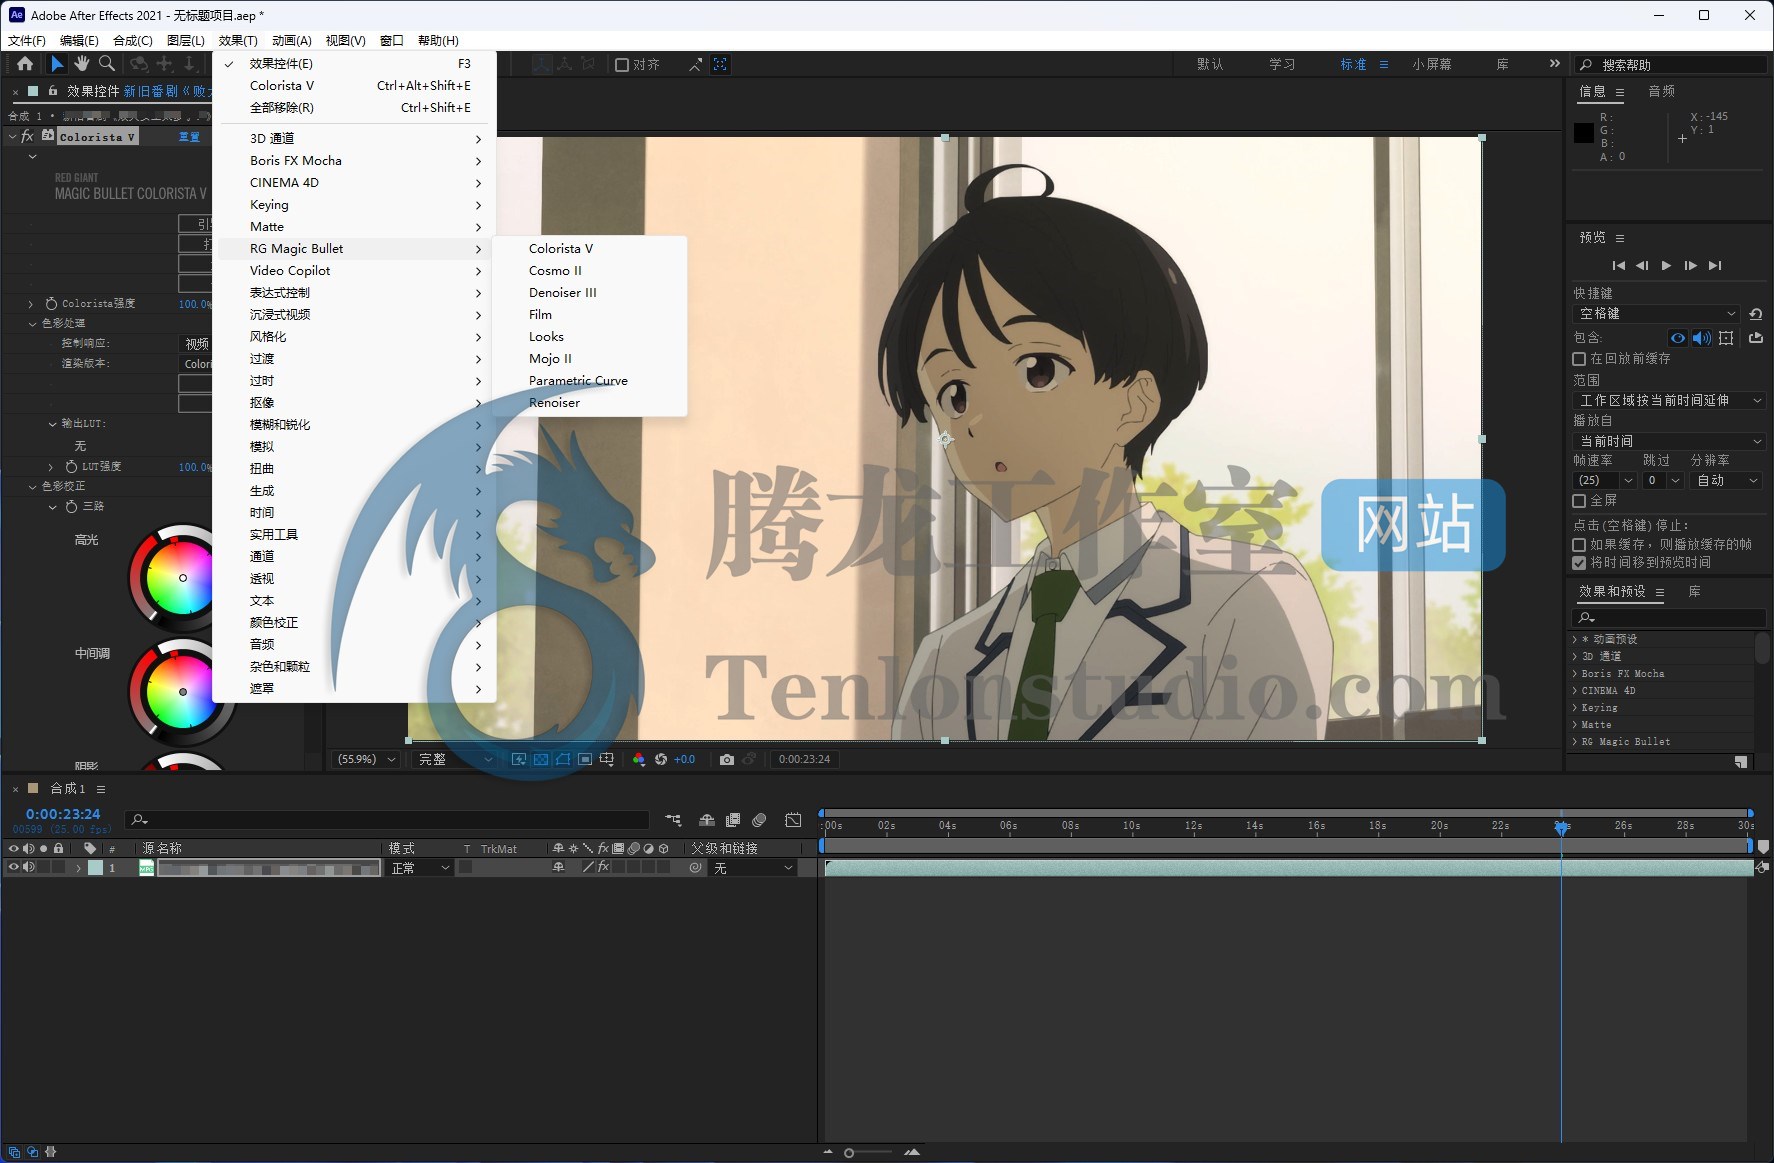This screenshot has width=1774, height=1163.
Task: Toggle the mask and shape path visibility icon
Action: pyautogui.click(x=563, y=760)
